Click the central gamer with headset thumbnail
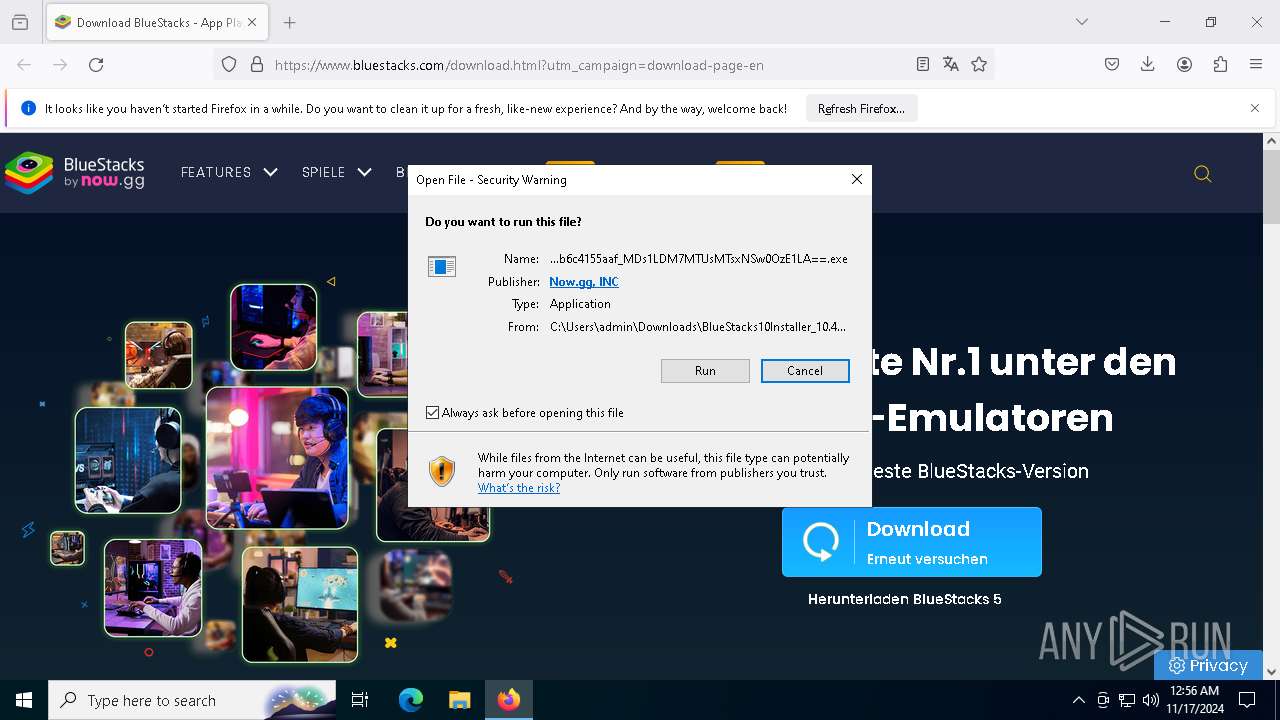This screenshot has height=720, width=1280. click(277, 458)
